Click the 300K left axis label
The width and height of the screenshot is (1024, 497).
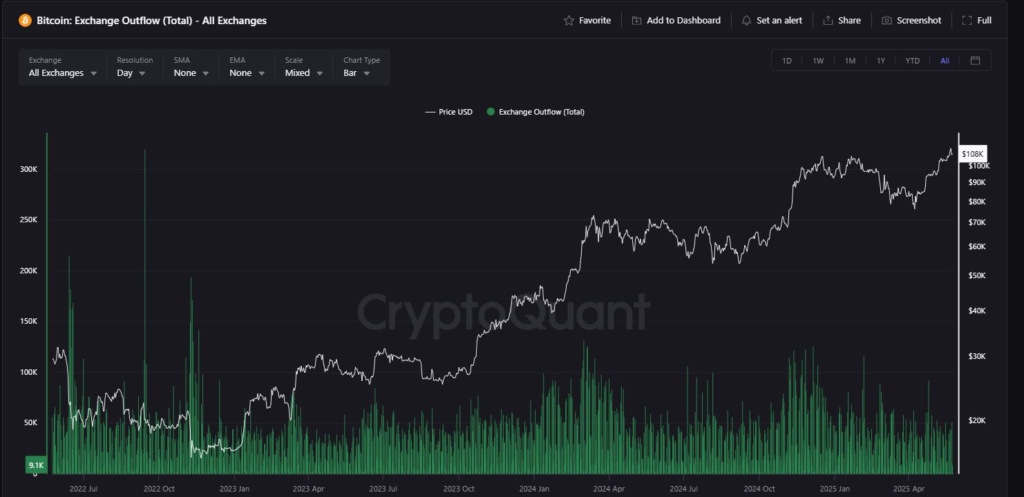click(29, 169)
